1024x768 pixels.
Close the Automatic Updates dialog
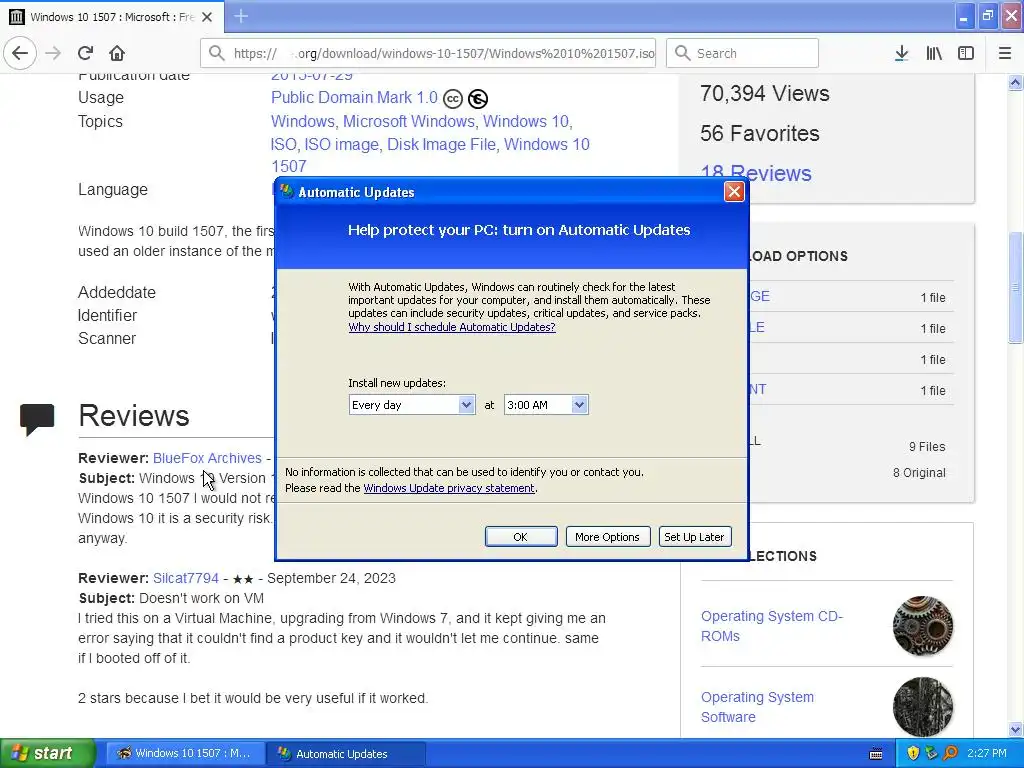pyautogui.click(x=734, y=191)
